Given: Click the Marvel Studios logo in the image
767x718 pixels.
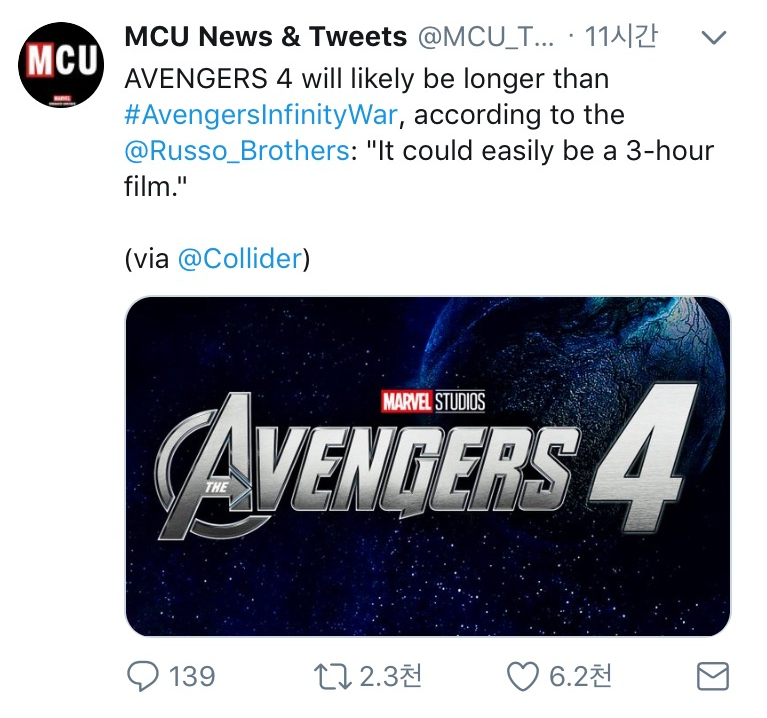Looking at the screenshot, I should [x=433, y=402].
